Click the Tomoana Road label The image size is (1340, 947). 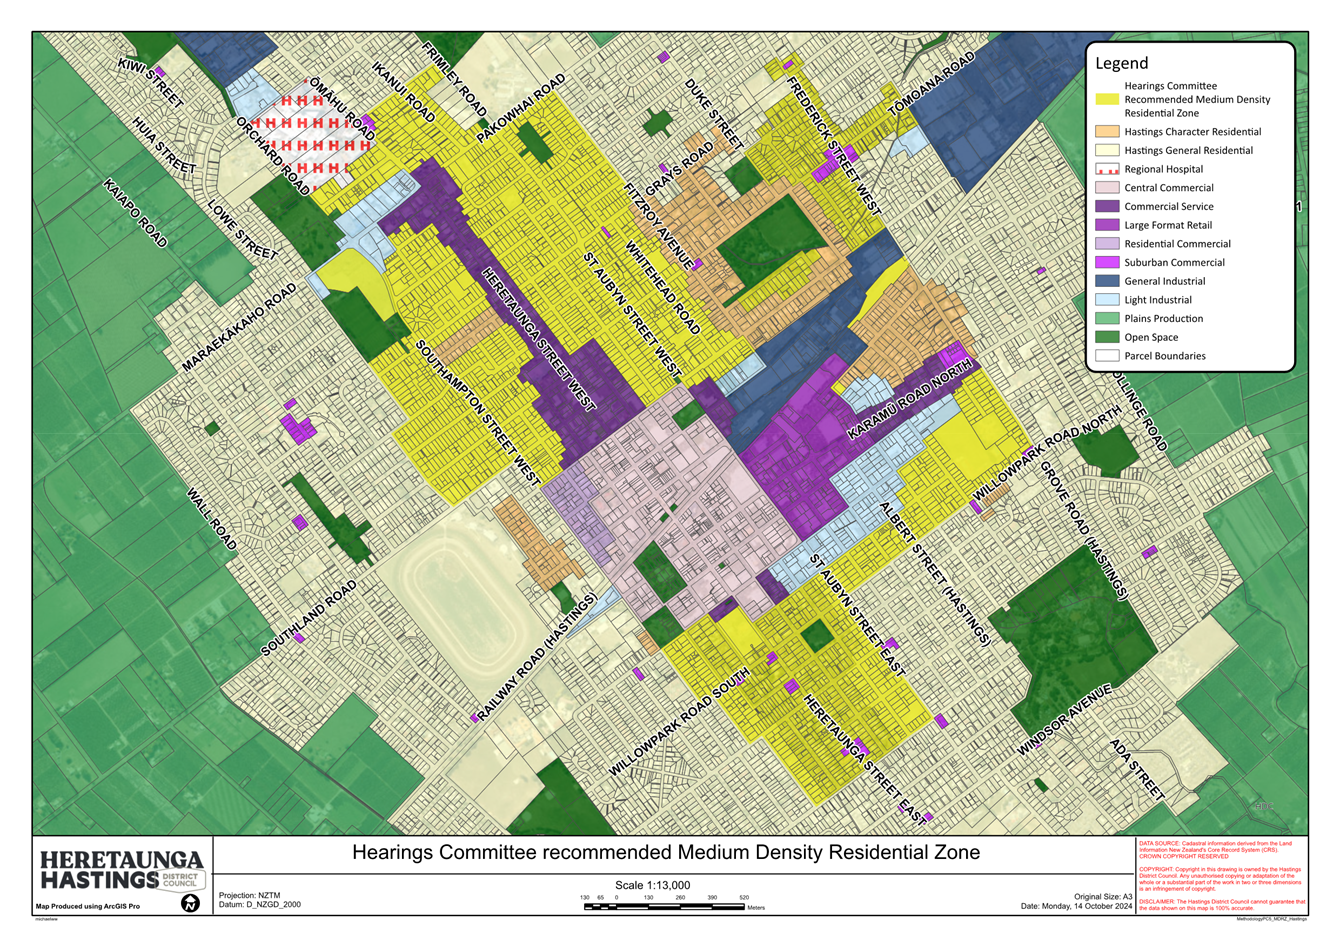click(931, 82)
